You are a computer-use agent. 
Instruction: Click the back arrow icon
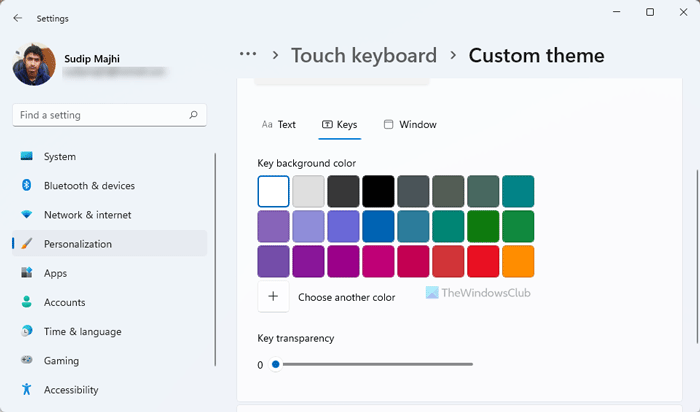coord(17,17)
